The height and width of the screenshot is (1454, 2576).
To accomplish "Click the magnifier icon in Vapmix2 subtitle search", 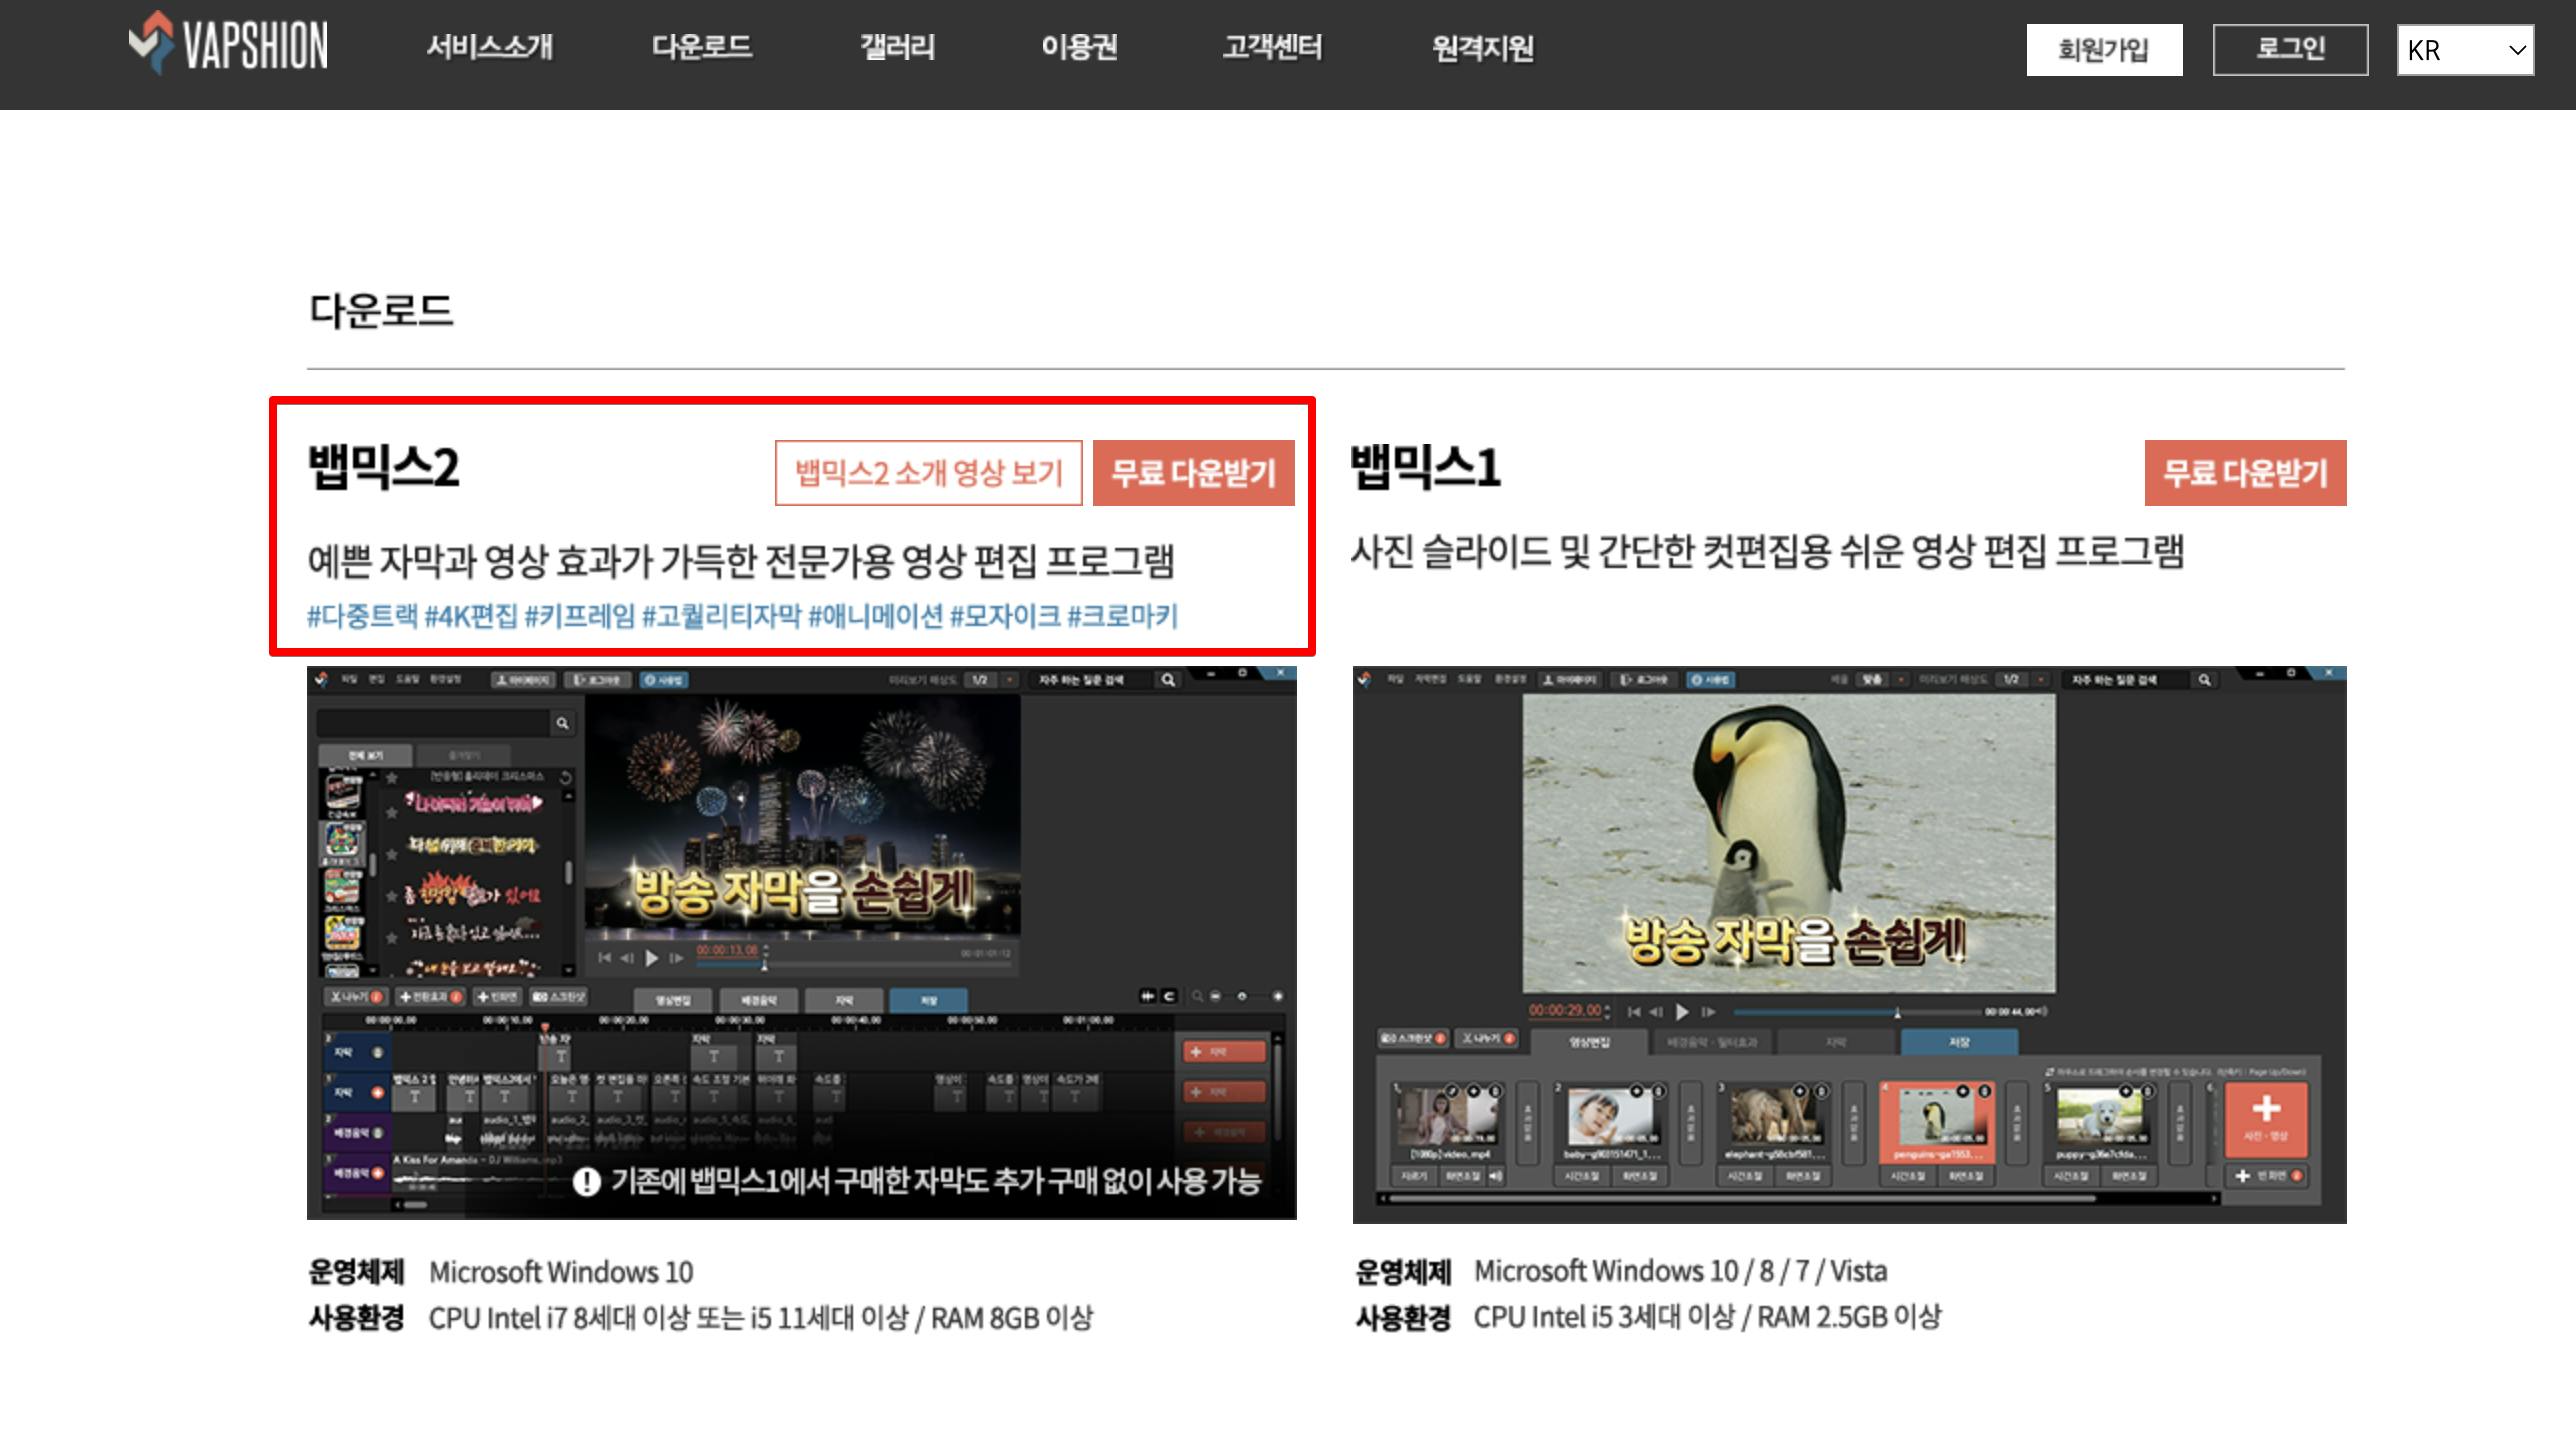I will click(563, 723).
